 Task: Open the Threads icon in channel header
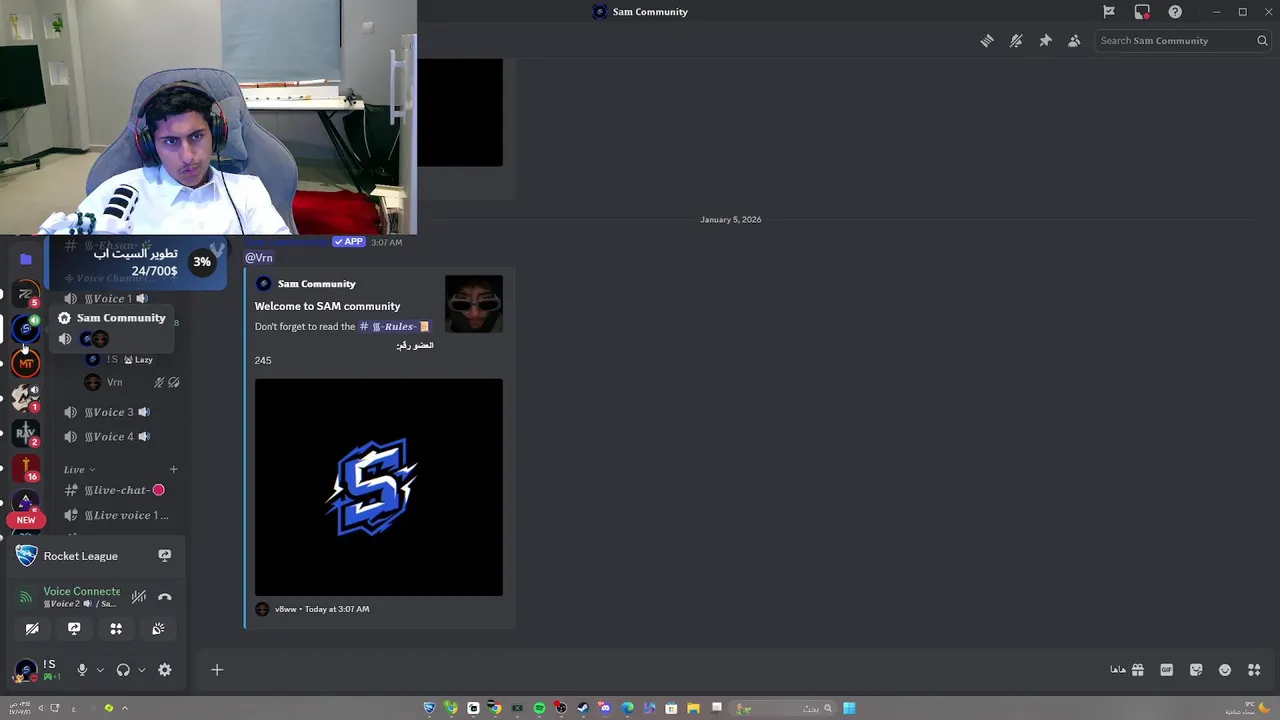point(987,41)
